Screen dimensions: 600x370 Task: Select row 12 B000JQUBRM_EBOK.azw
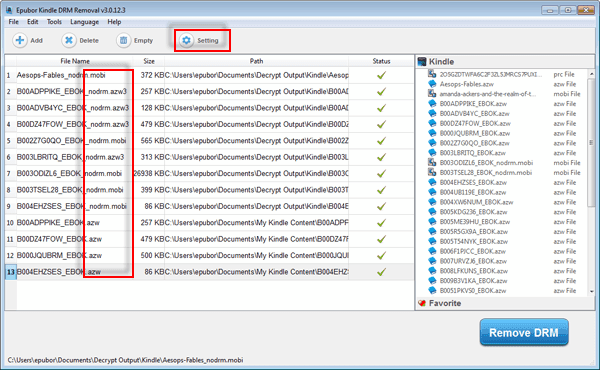[x=209, y=256]
